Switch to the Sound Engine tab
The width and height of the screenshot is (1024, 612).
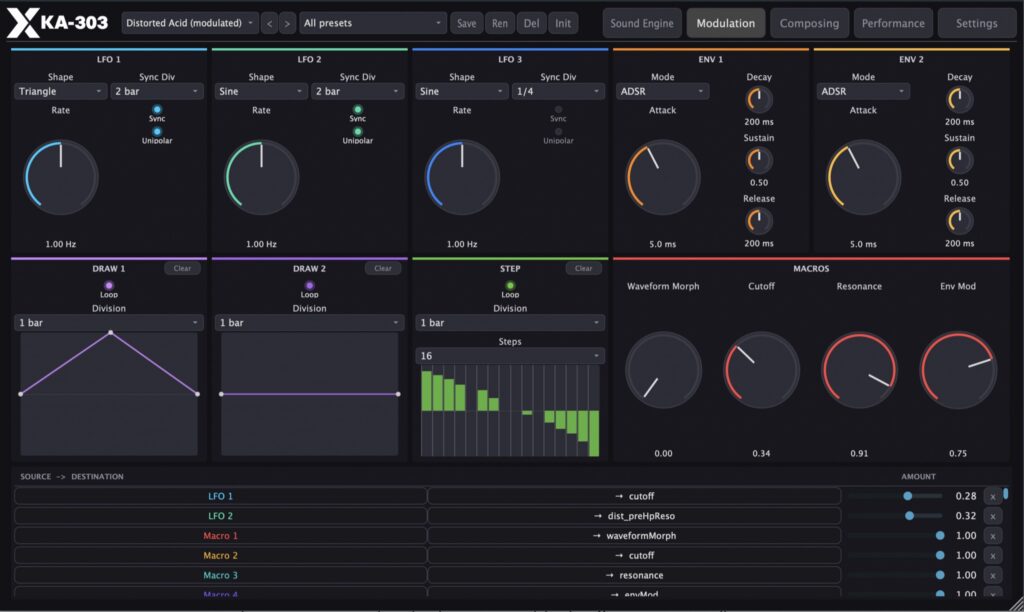[642, 24]
